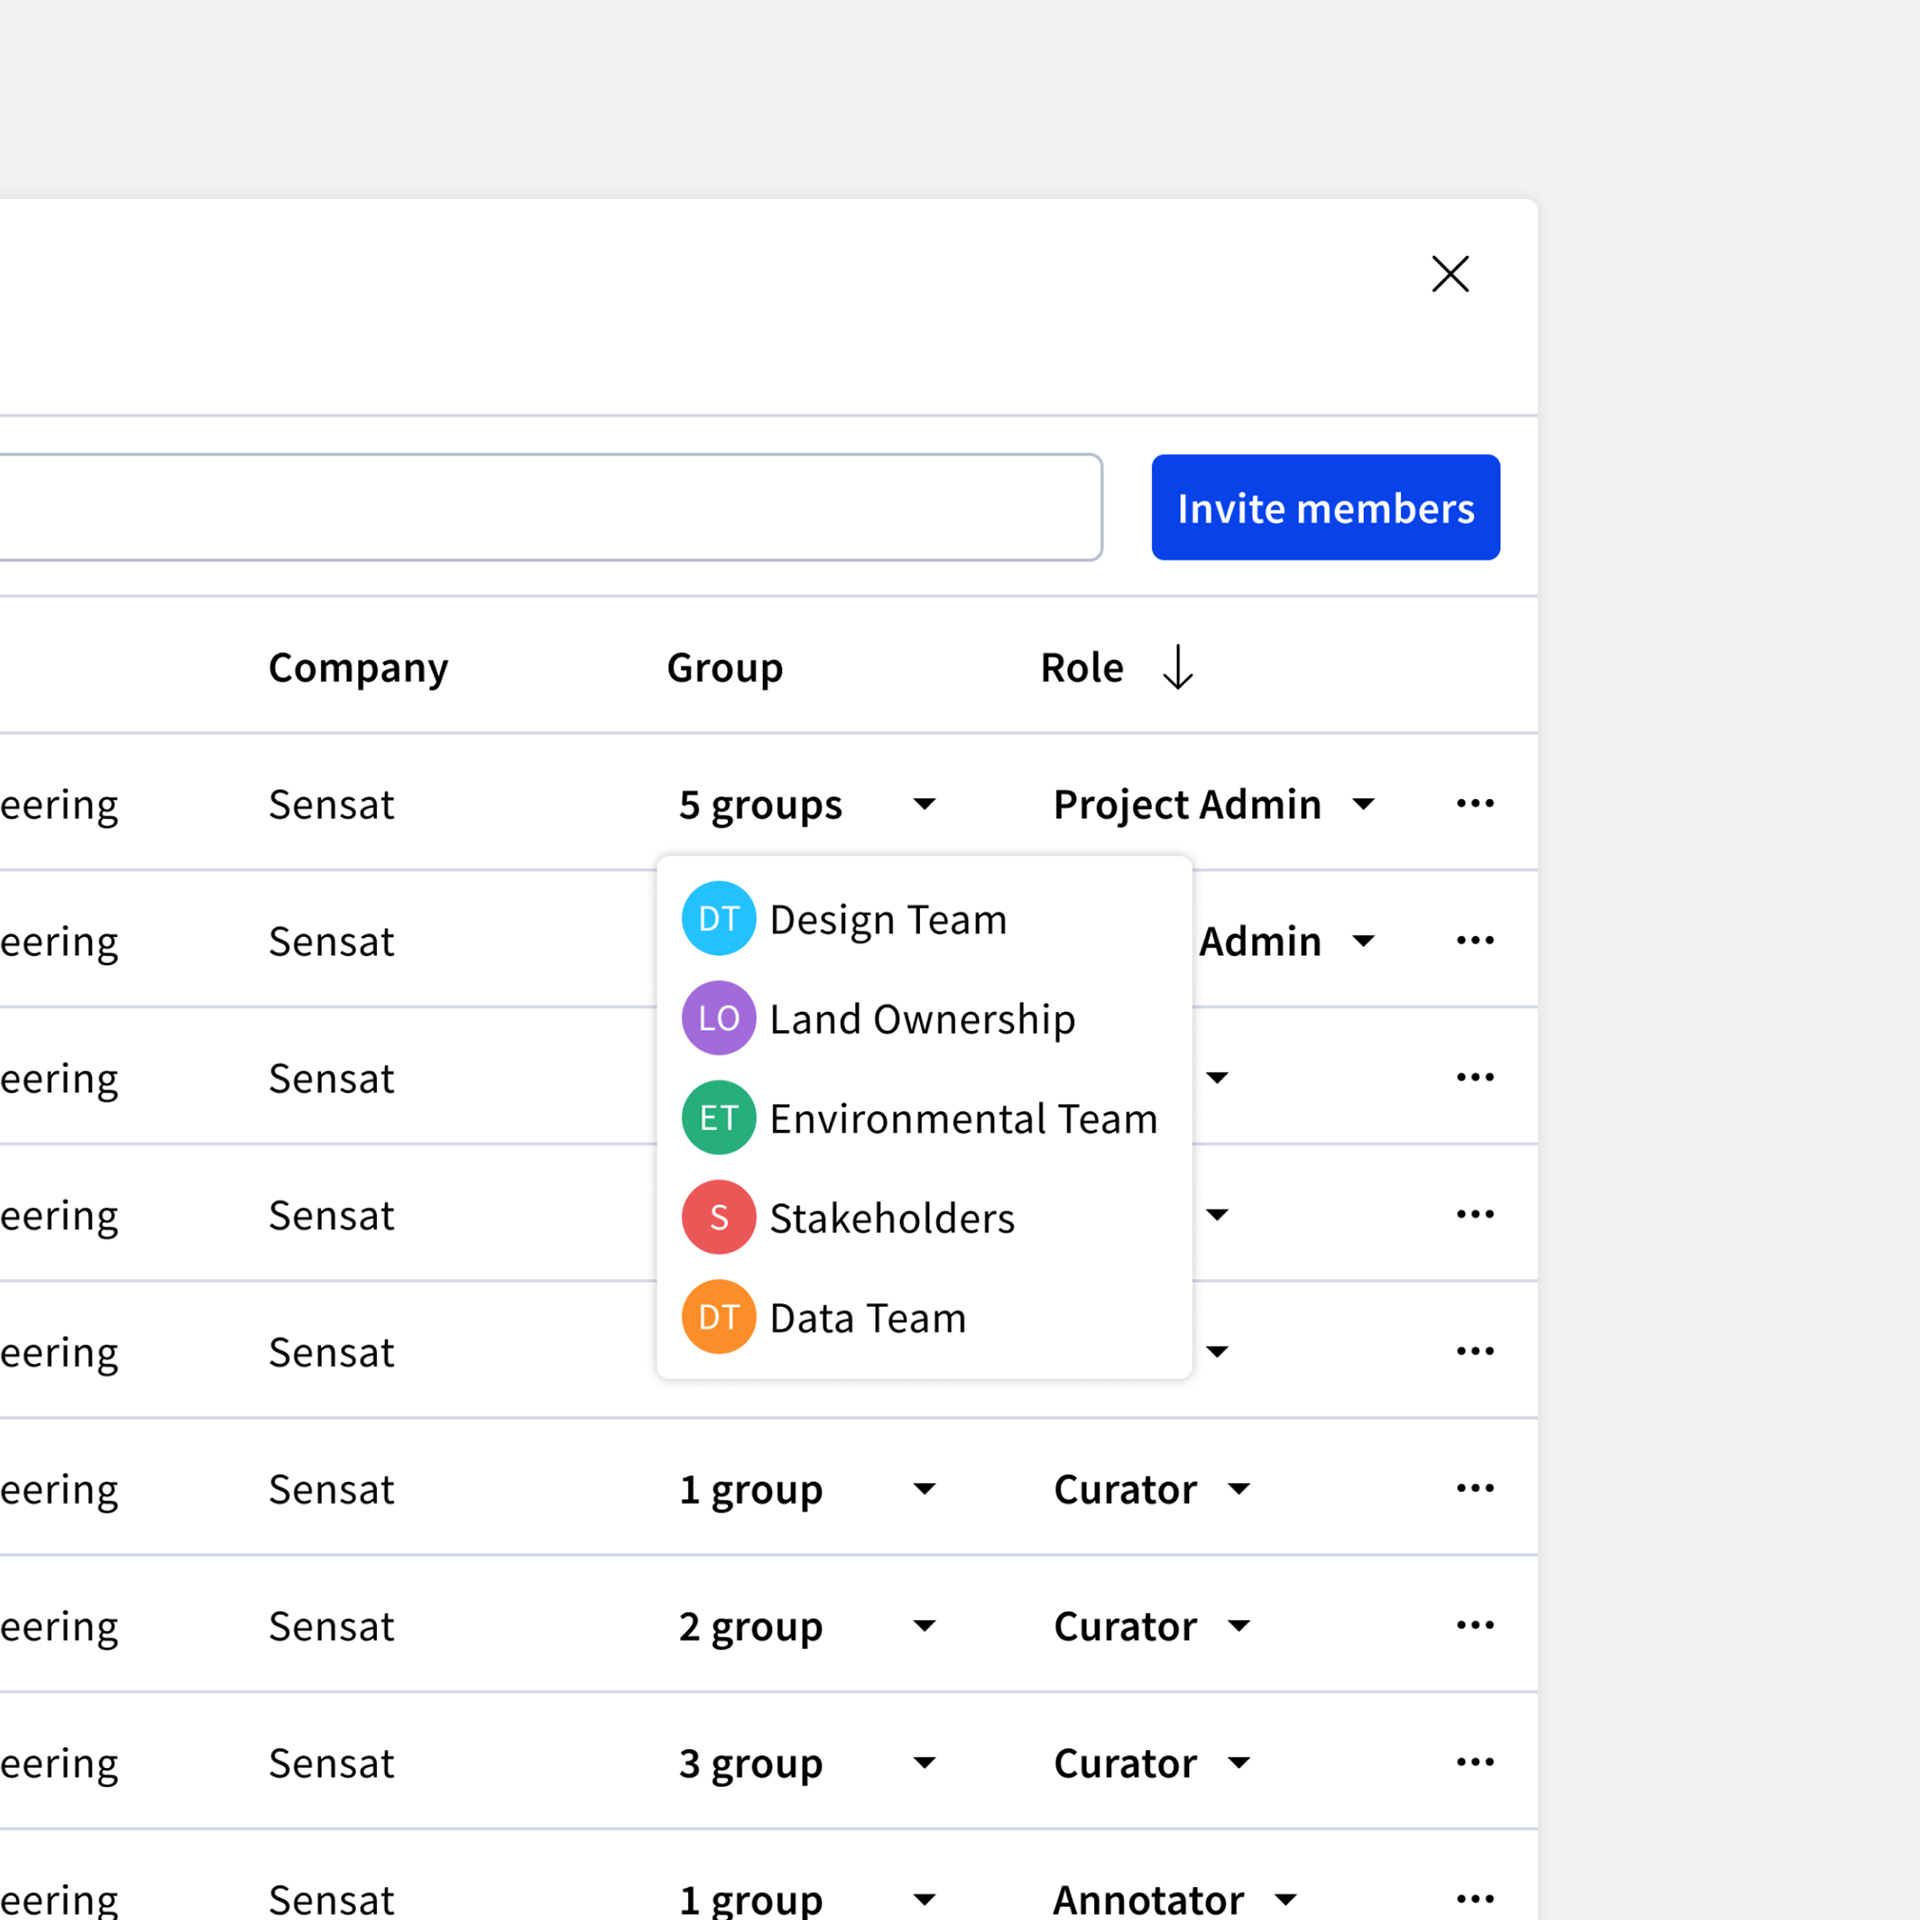Click the green ET avatar icon

click(x=718, y=1118)
